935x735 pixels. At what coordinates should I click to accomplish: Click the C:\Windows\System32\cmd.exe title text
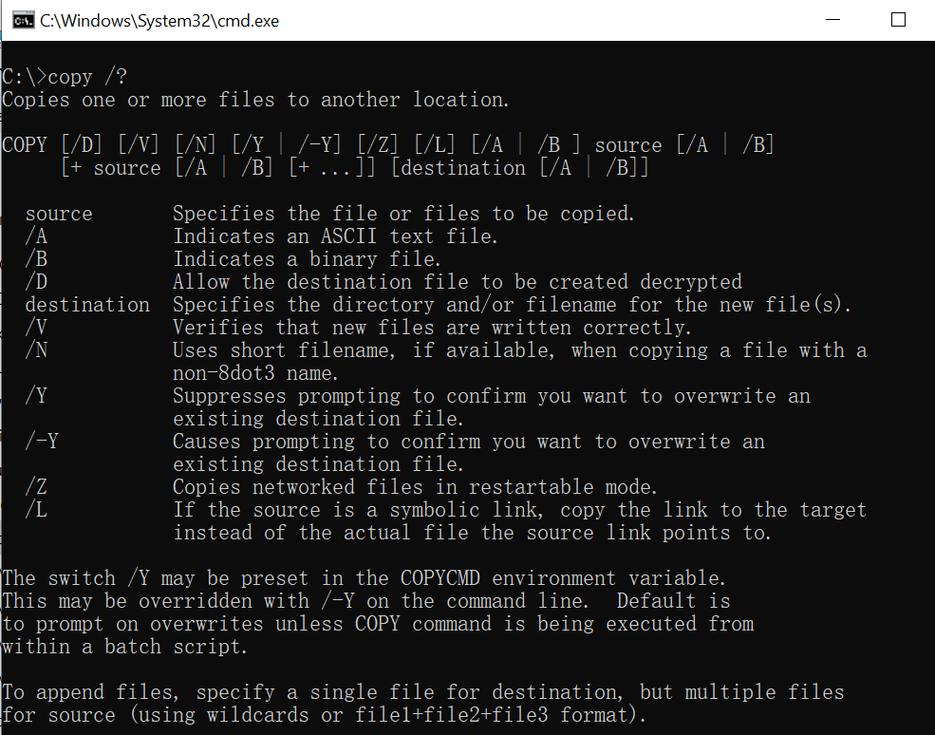pyautogui.click(x=160, y=20)
